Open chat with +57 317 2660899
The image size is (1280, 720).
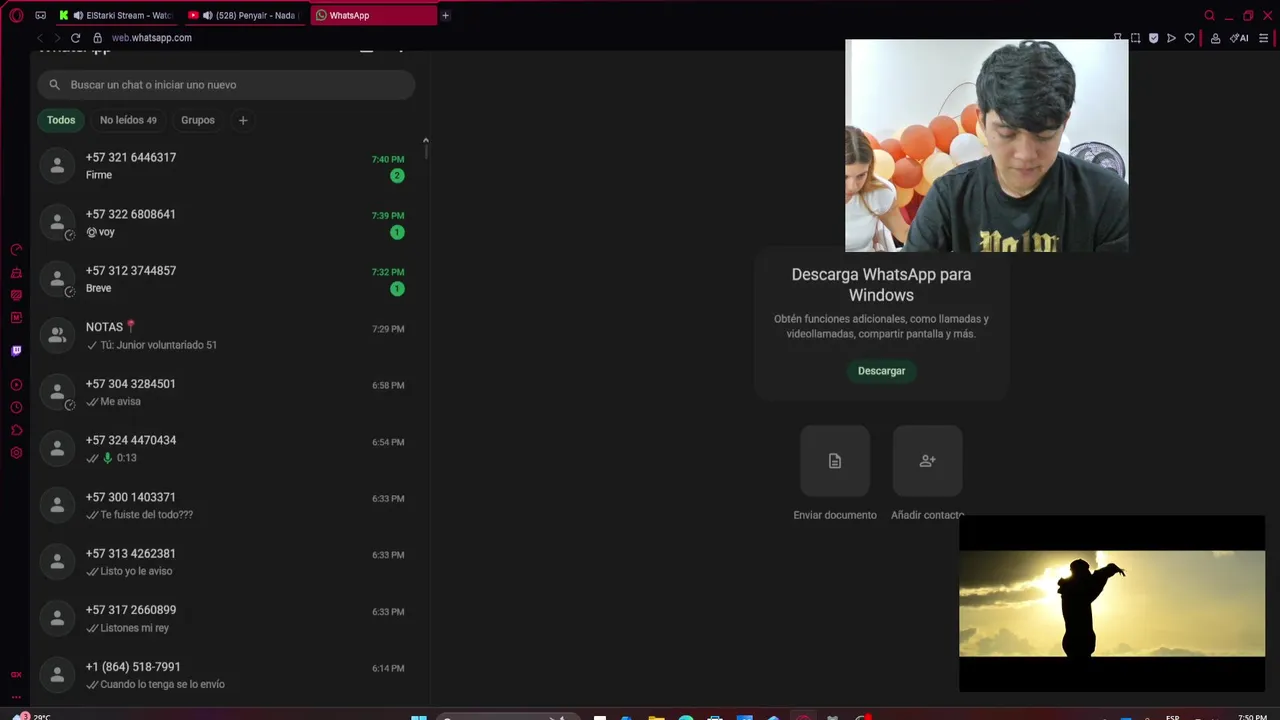226,618
